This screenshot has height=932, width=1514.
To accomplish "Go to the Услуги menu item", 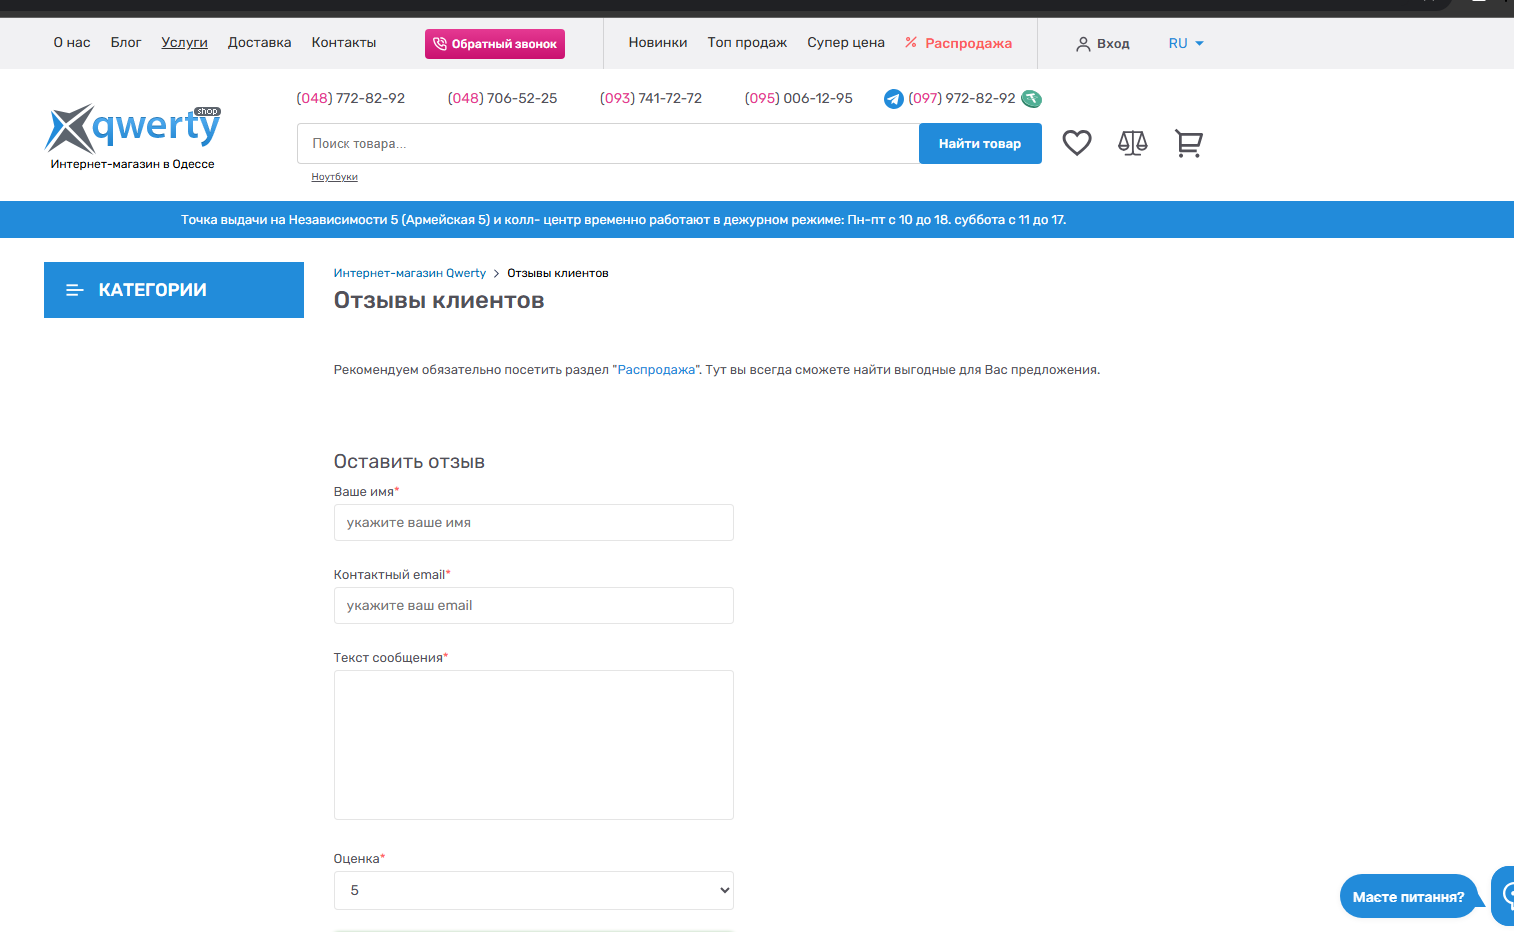I will click(x=184, y=43).
